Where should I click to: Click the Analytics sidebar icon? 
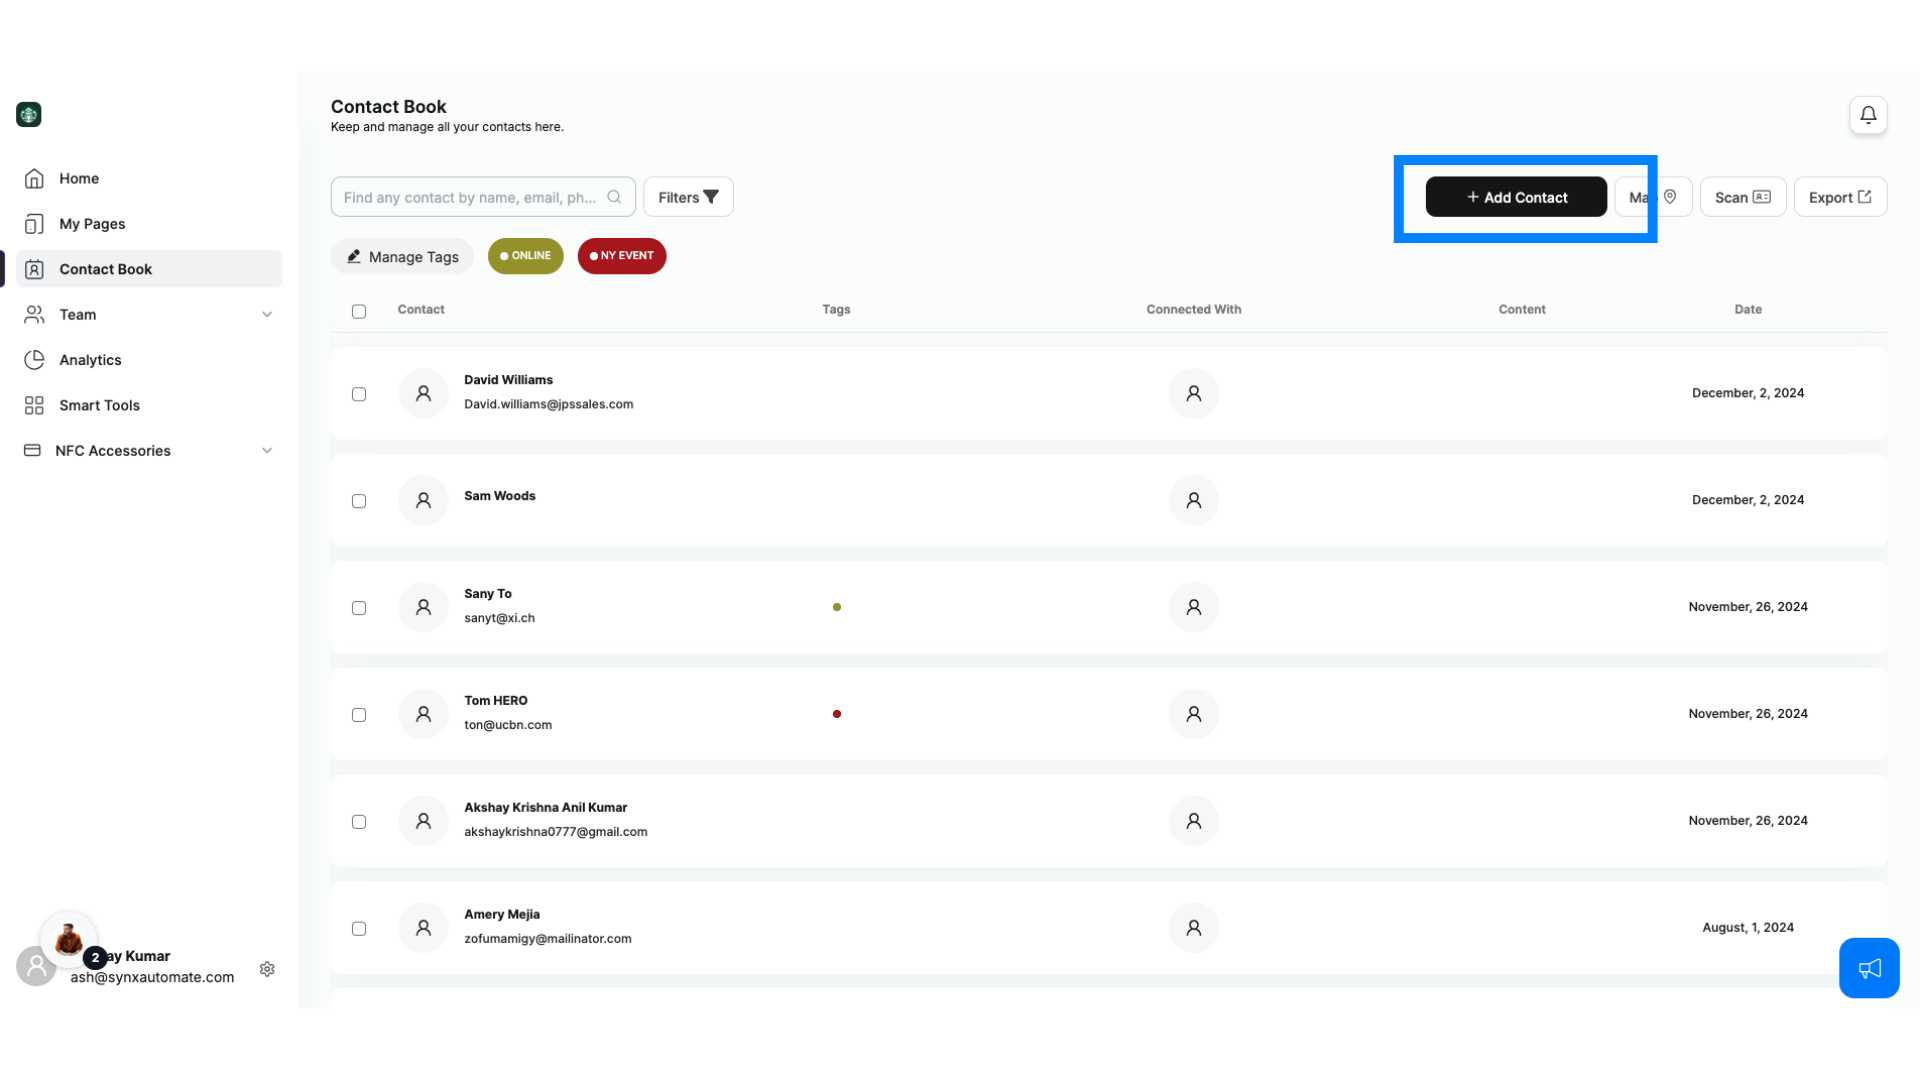tap(34, 360)
